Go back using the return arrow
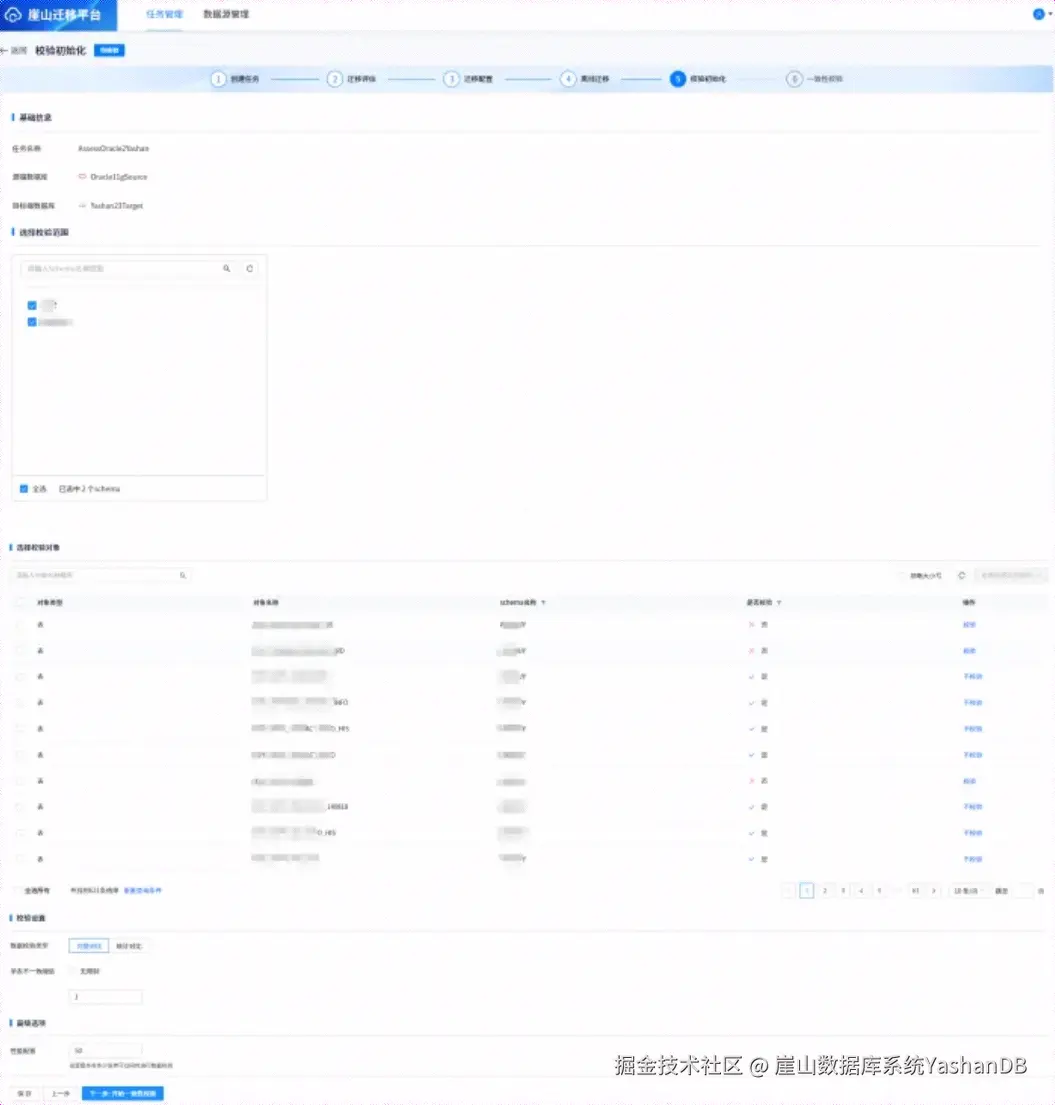The width and height of the screenshot is (1055, 1105). (x=5, y=50)
